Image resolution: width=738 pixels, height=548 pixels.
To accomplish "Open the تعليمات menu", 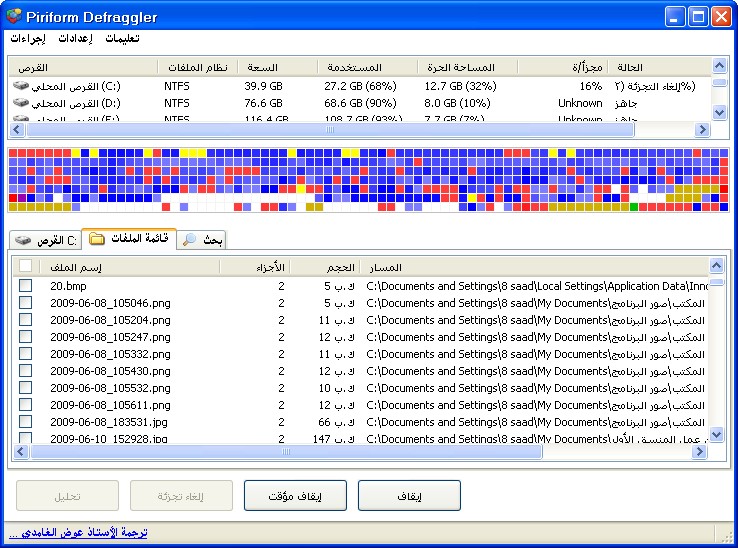I will pos(122,39).
